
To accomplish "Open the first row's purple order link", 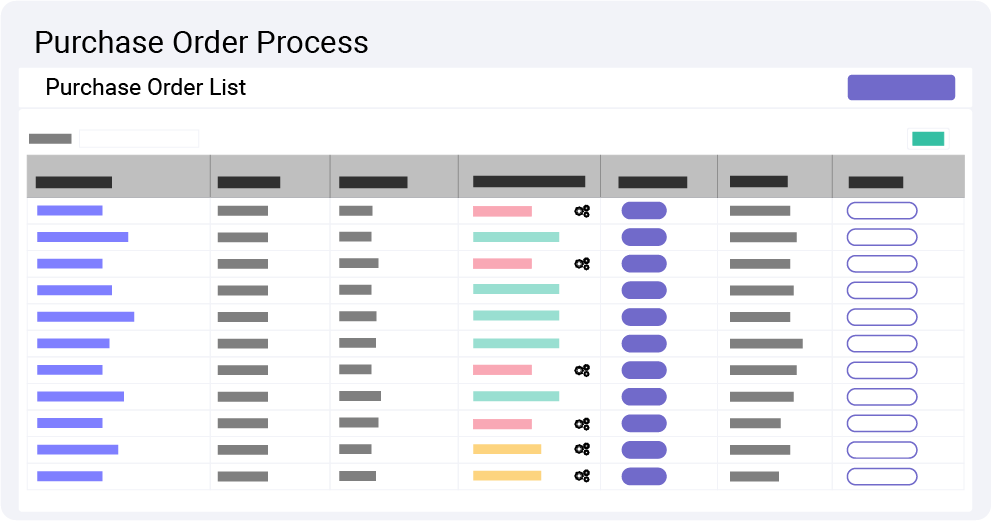I will tap(69, 210).
